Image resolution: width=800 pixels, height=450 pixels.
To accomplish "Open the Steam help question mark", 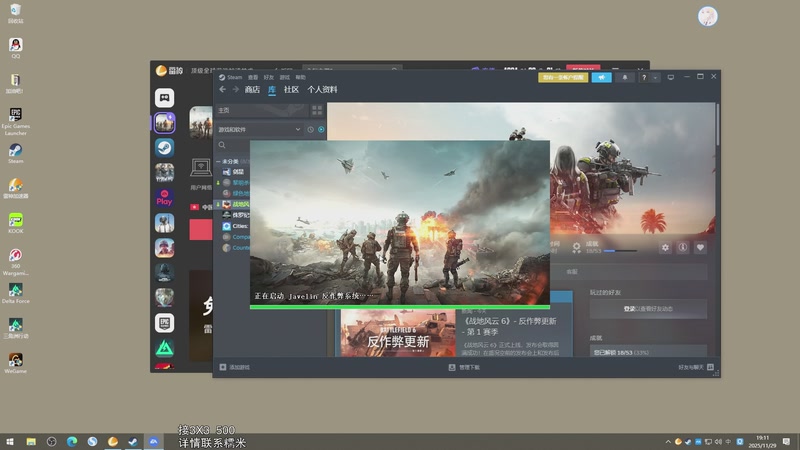I will point(644,78).
